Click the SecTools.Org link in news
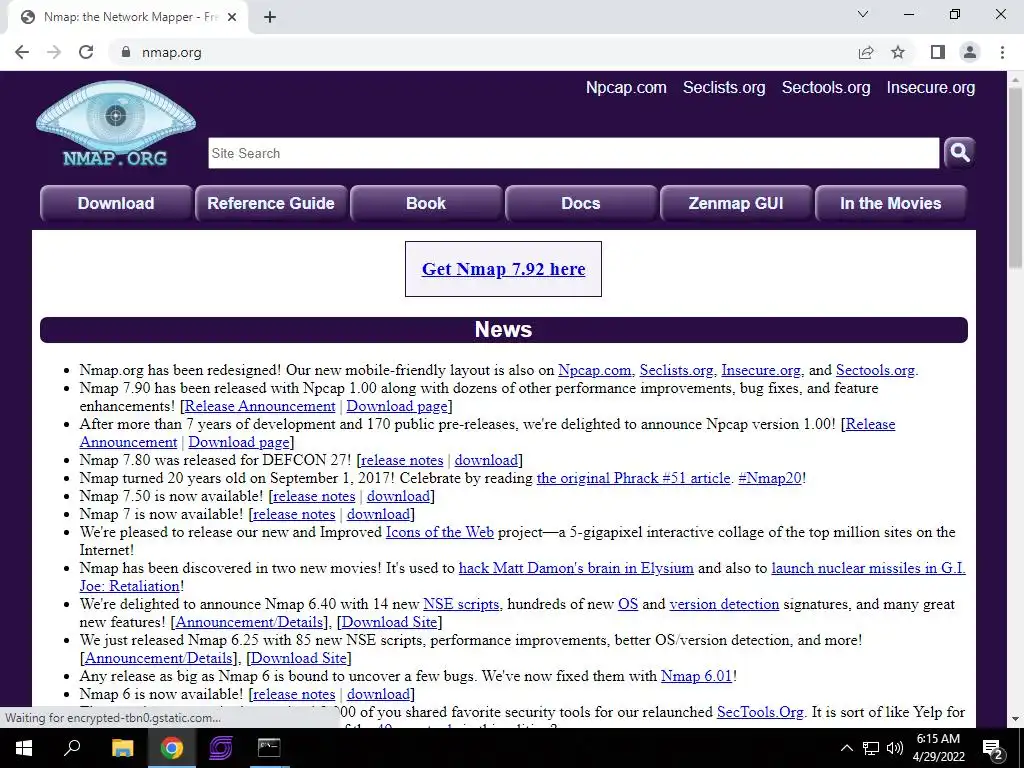This screenshot has height=768, width=1024. [760, 712]
